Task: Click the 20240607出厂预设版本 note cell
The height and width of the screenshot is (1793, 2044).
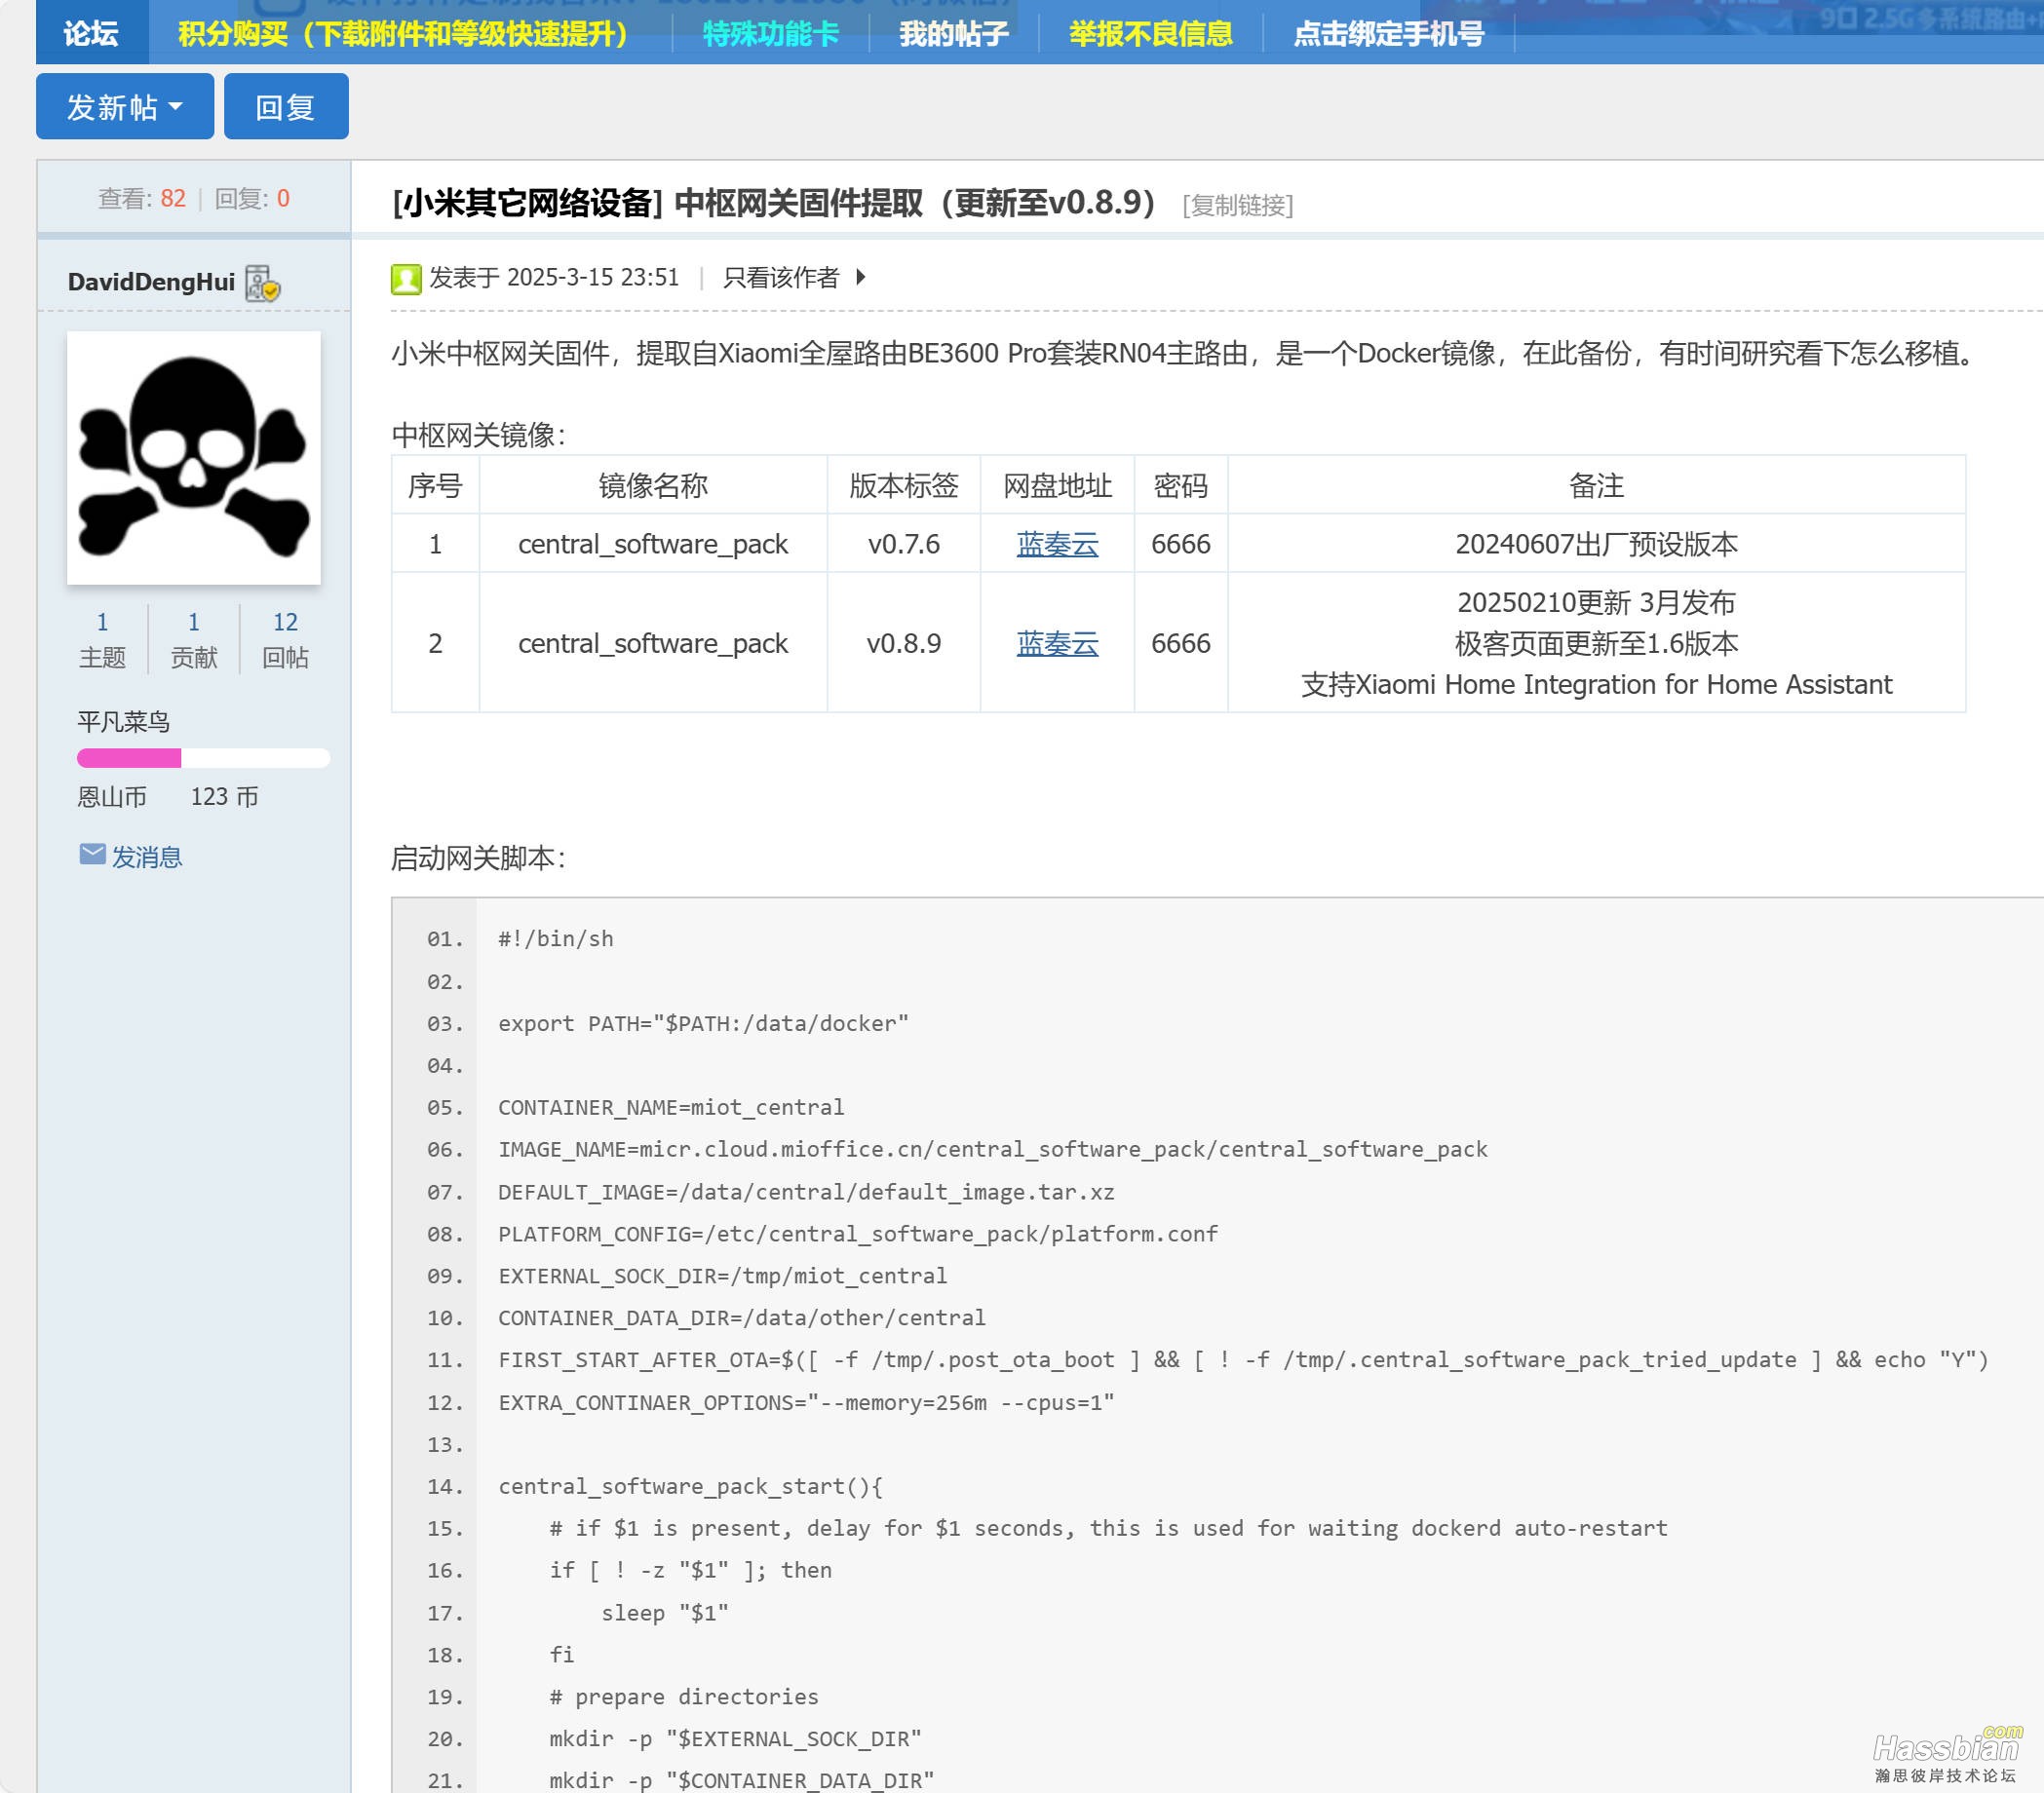Action: (x=1596, y=544)
